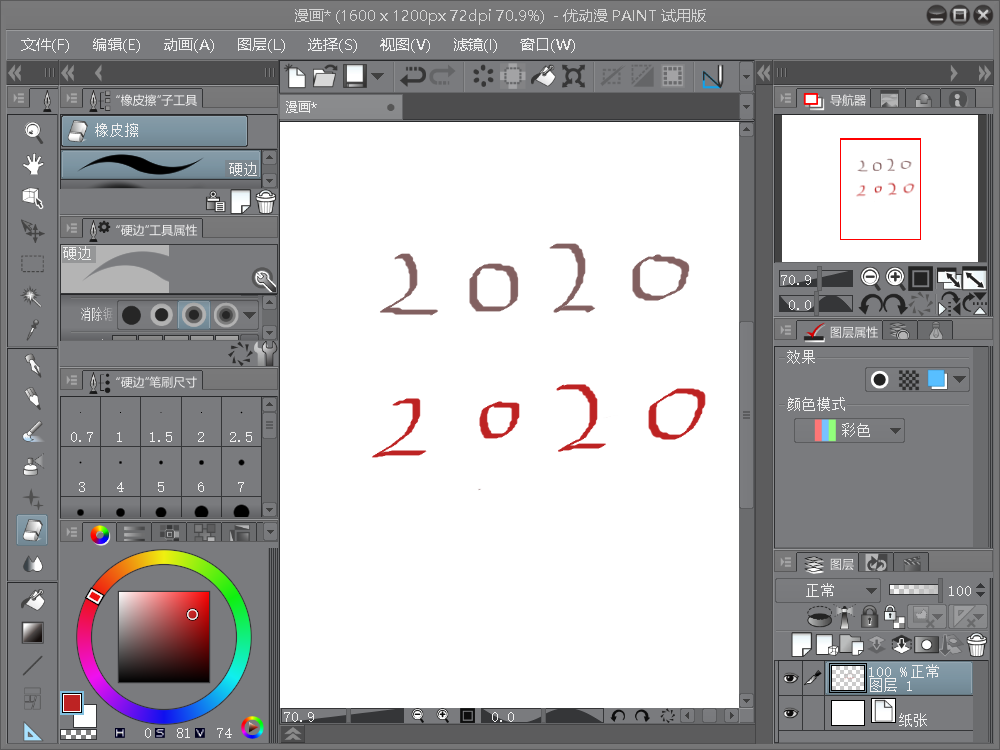
Task: Click the Undo arrow in command bar
Action: click(412, 76)
